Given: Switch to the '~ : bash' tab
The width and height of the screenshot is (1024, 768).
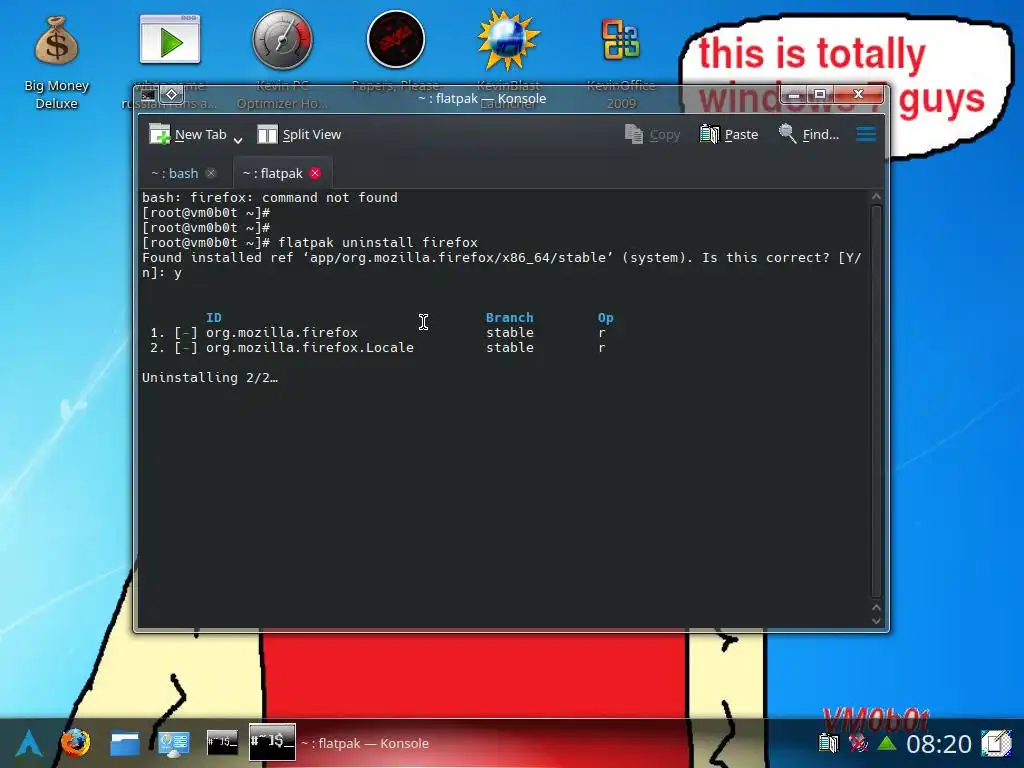Looking at the screenshot, I should [175, 173].
